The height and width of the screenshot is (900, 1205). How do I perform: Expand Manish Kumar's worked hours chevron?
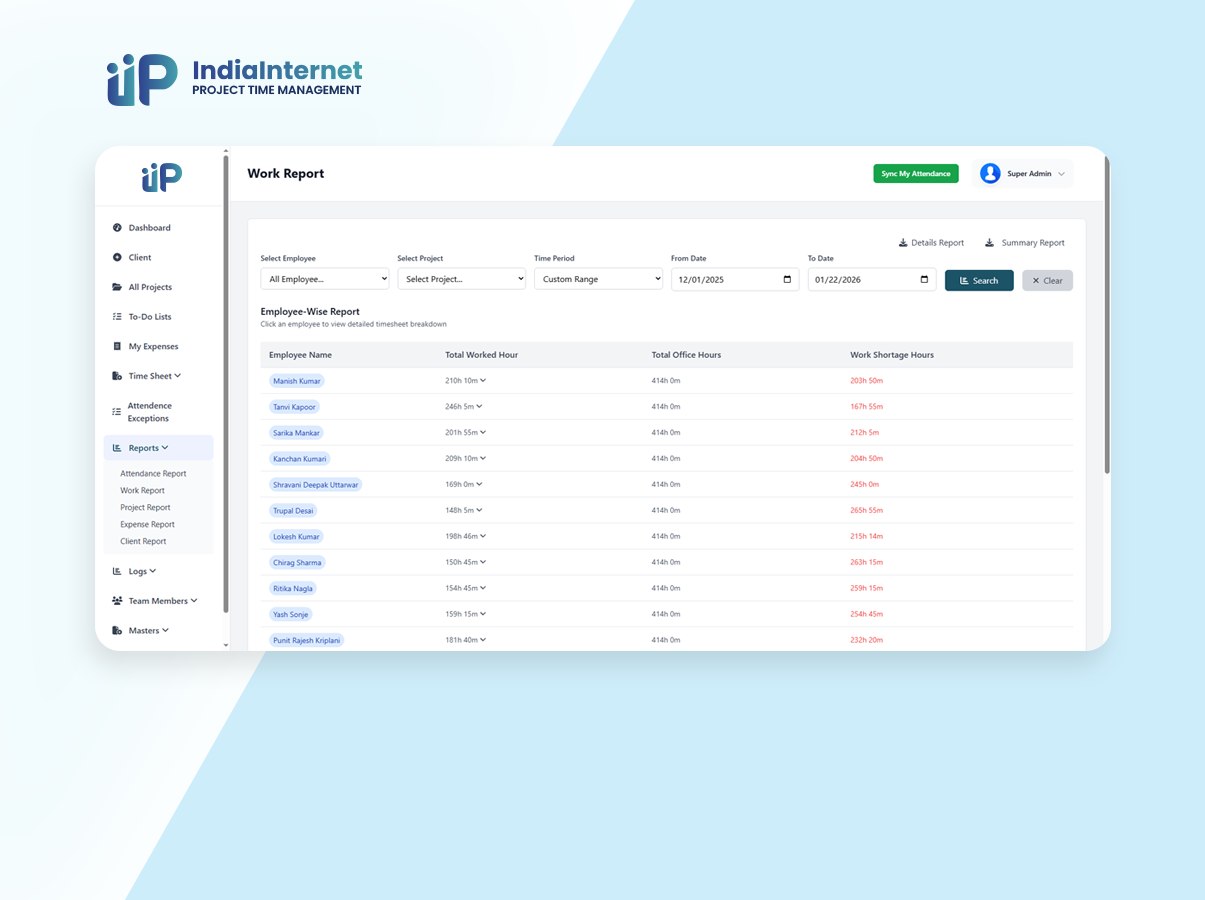(483, 381)
